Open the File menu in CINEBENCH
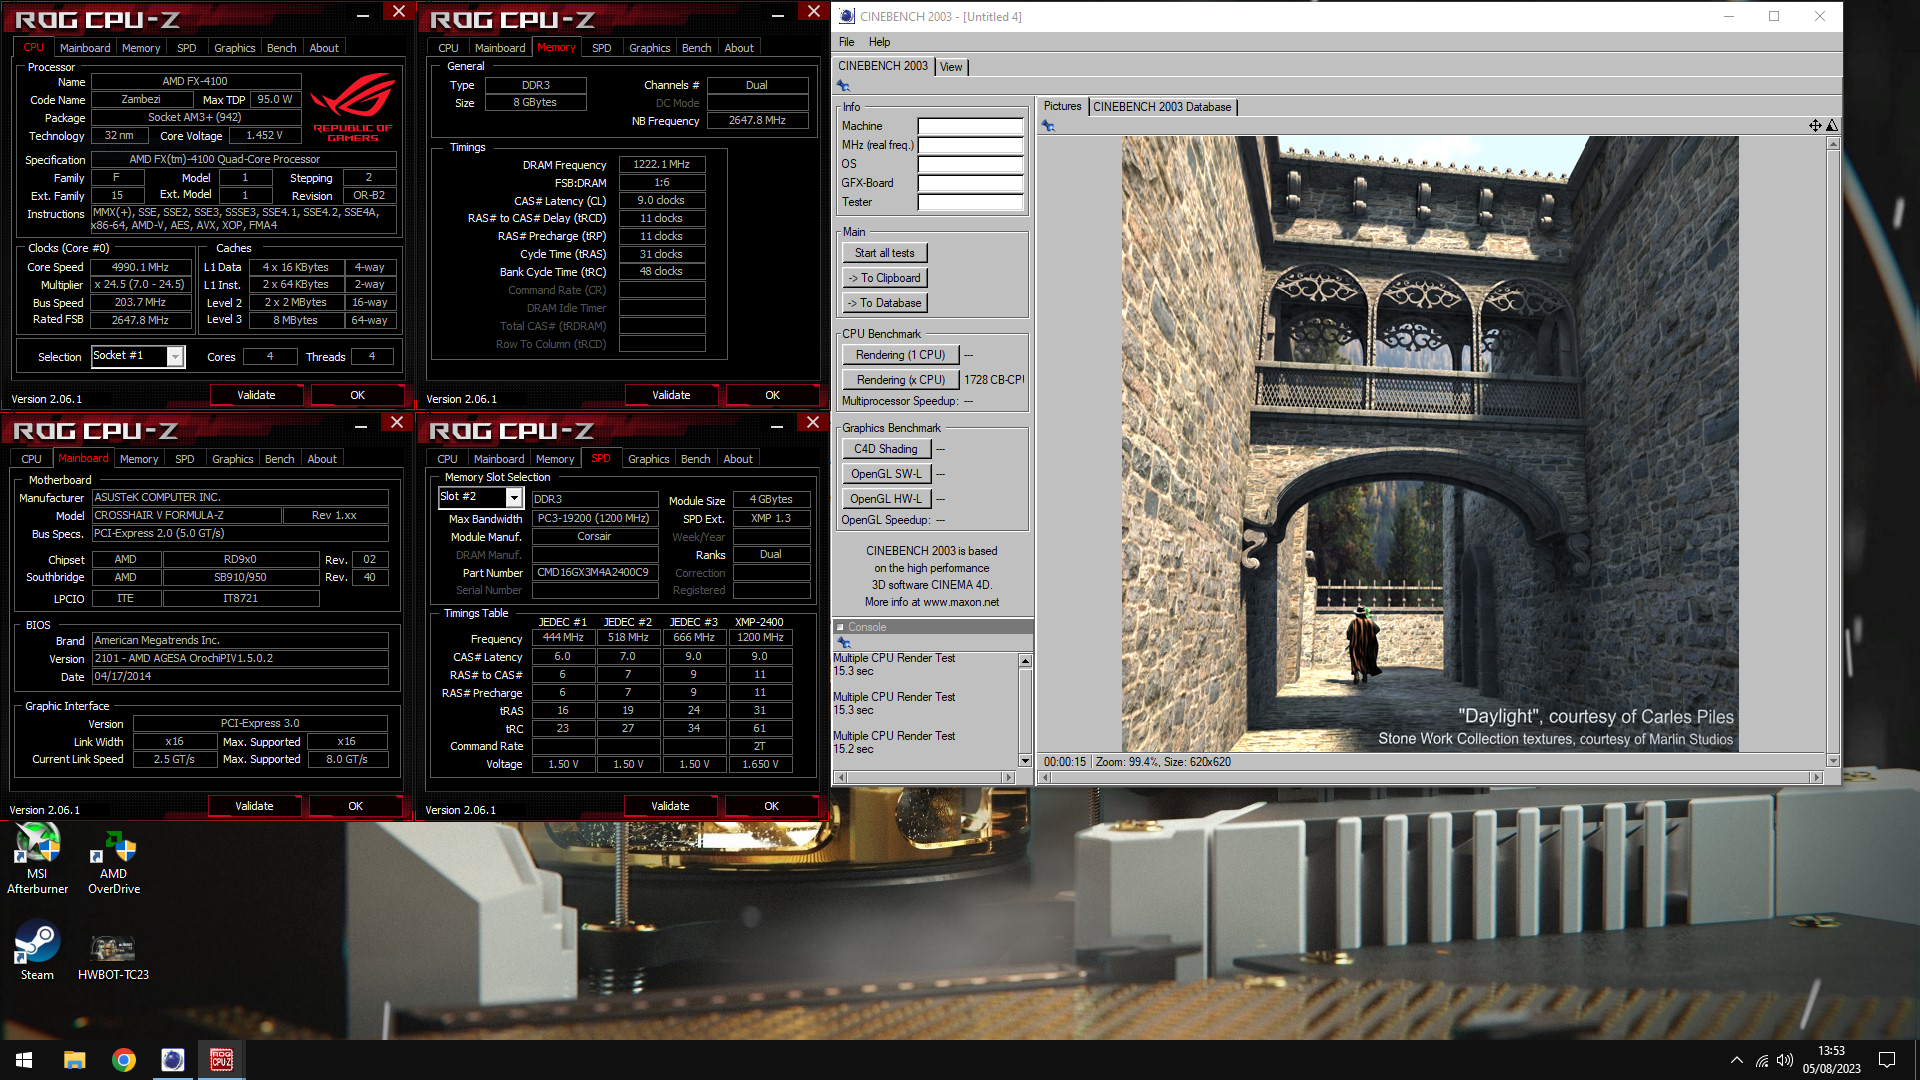This screenshot has width=1920, height=1080. coord(847,42)
